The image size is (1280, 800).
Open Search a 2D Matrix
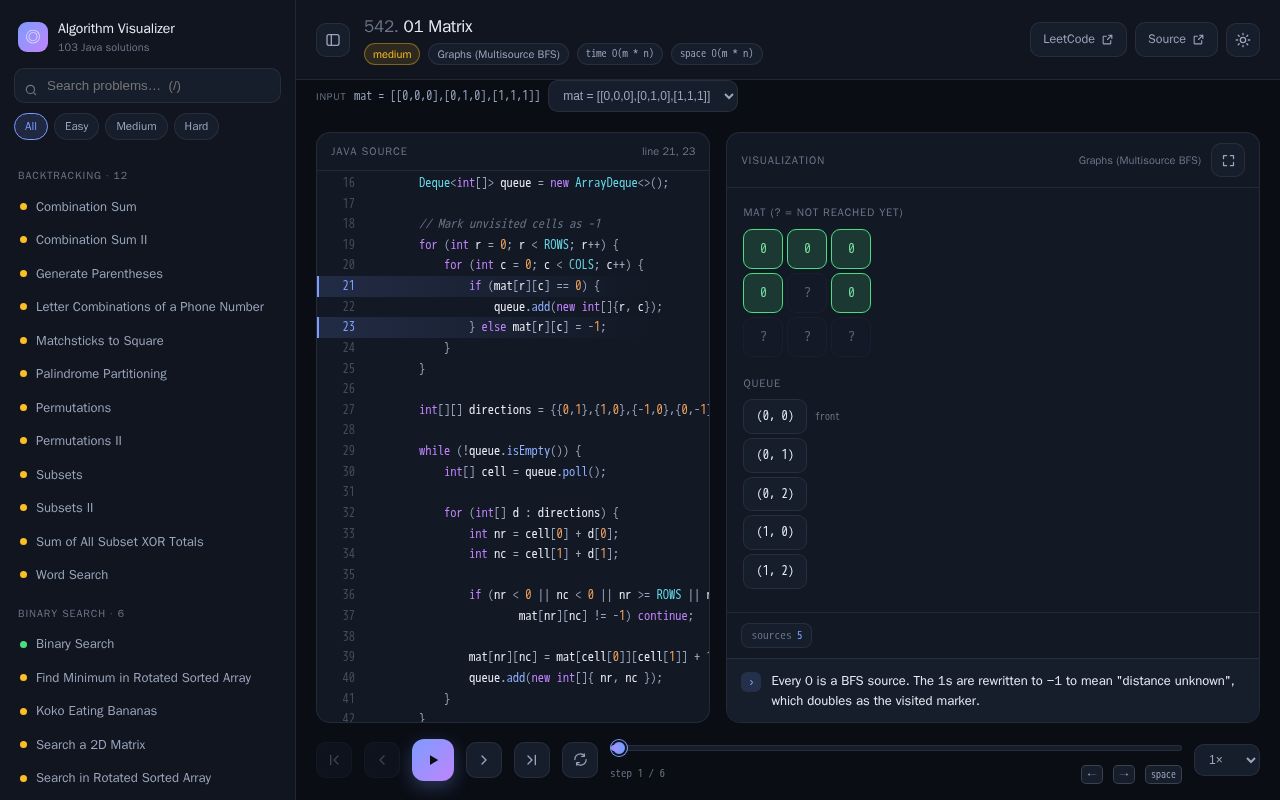[x=148, y=745]
